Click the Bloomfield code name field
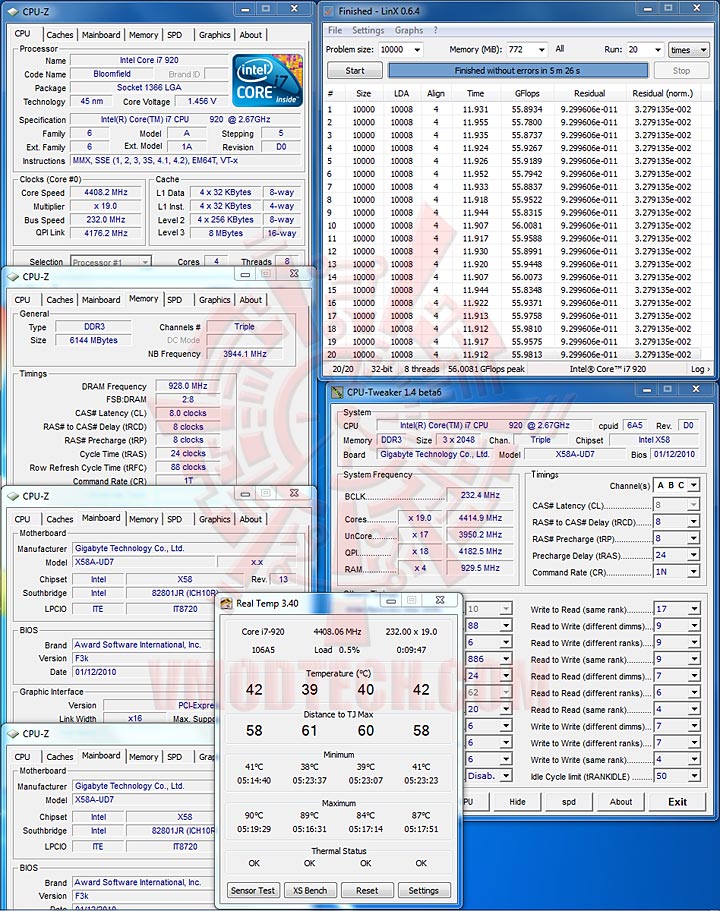 (x=112, y=74)
